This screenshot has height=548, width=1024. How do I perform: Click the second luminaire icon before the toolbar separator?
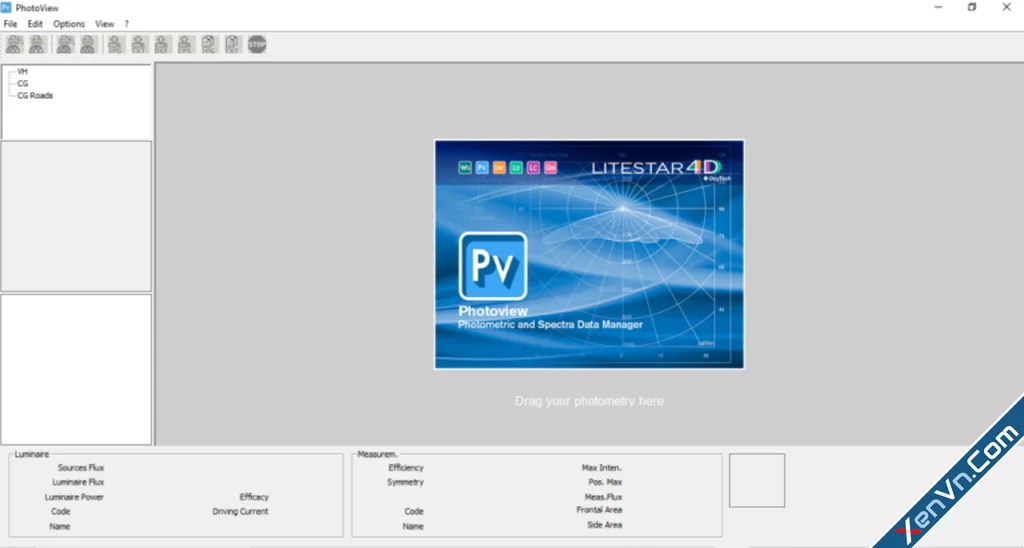coord(38,44)
